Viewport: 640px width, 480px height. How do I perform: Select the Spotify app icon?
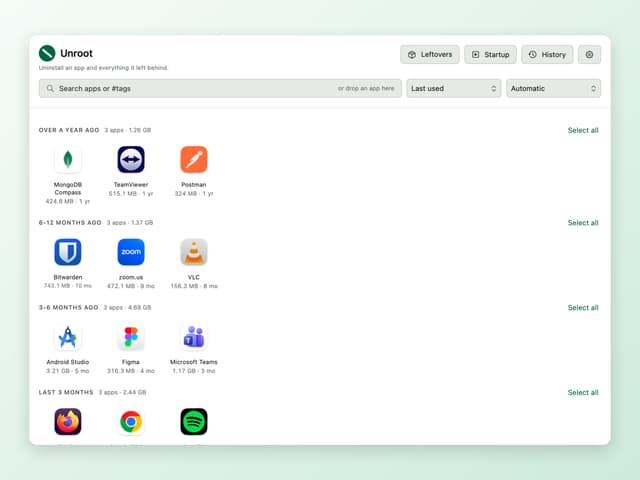tap(194, 422)
